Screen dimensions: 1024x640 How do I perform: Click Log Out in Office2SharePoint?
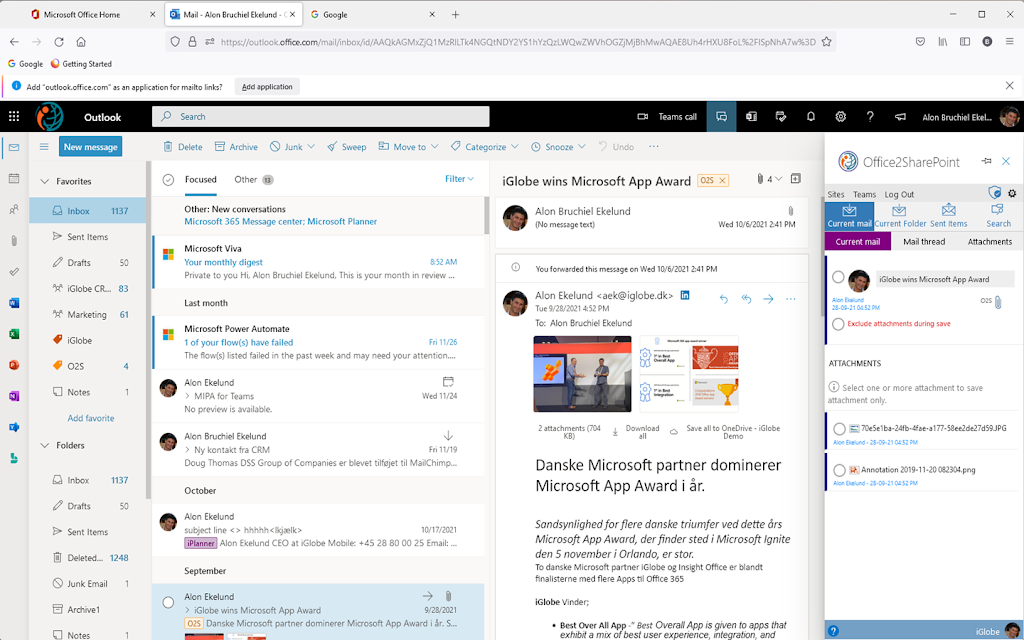pos(899,195)
